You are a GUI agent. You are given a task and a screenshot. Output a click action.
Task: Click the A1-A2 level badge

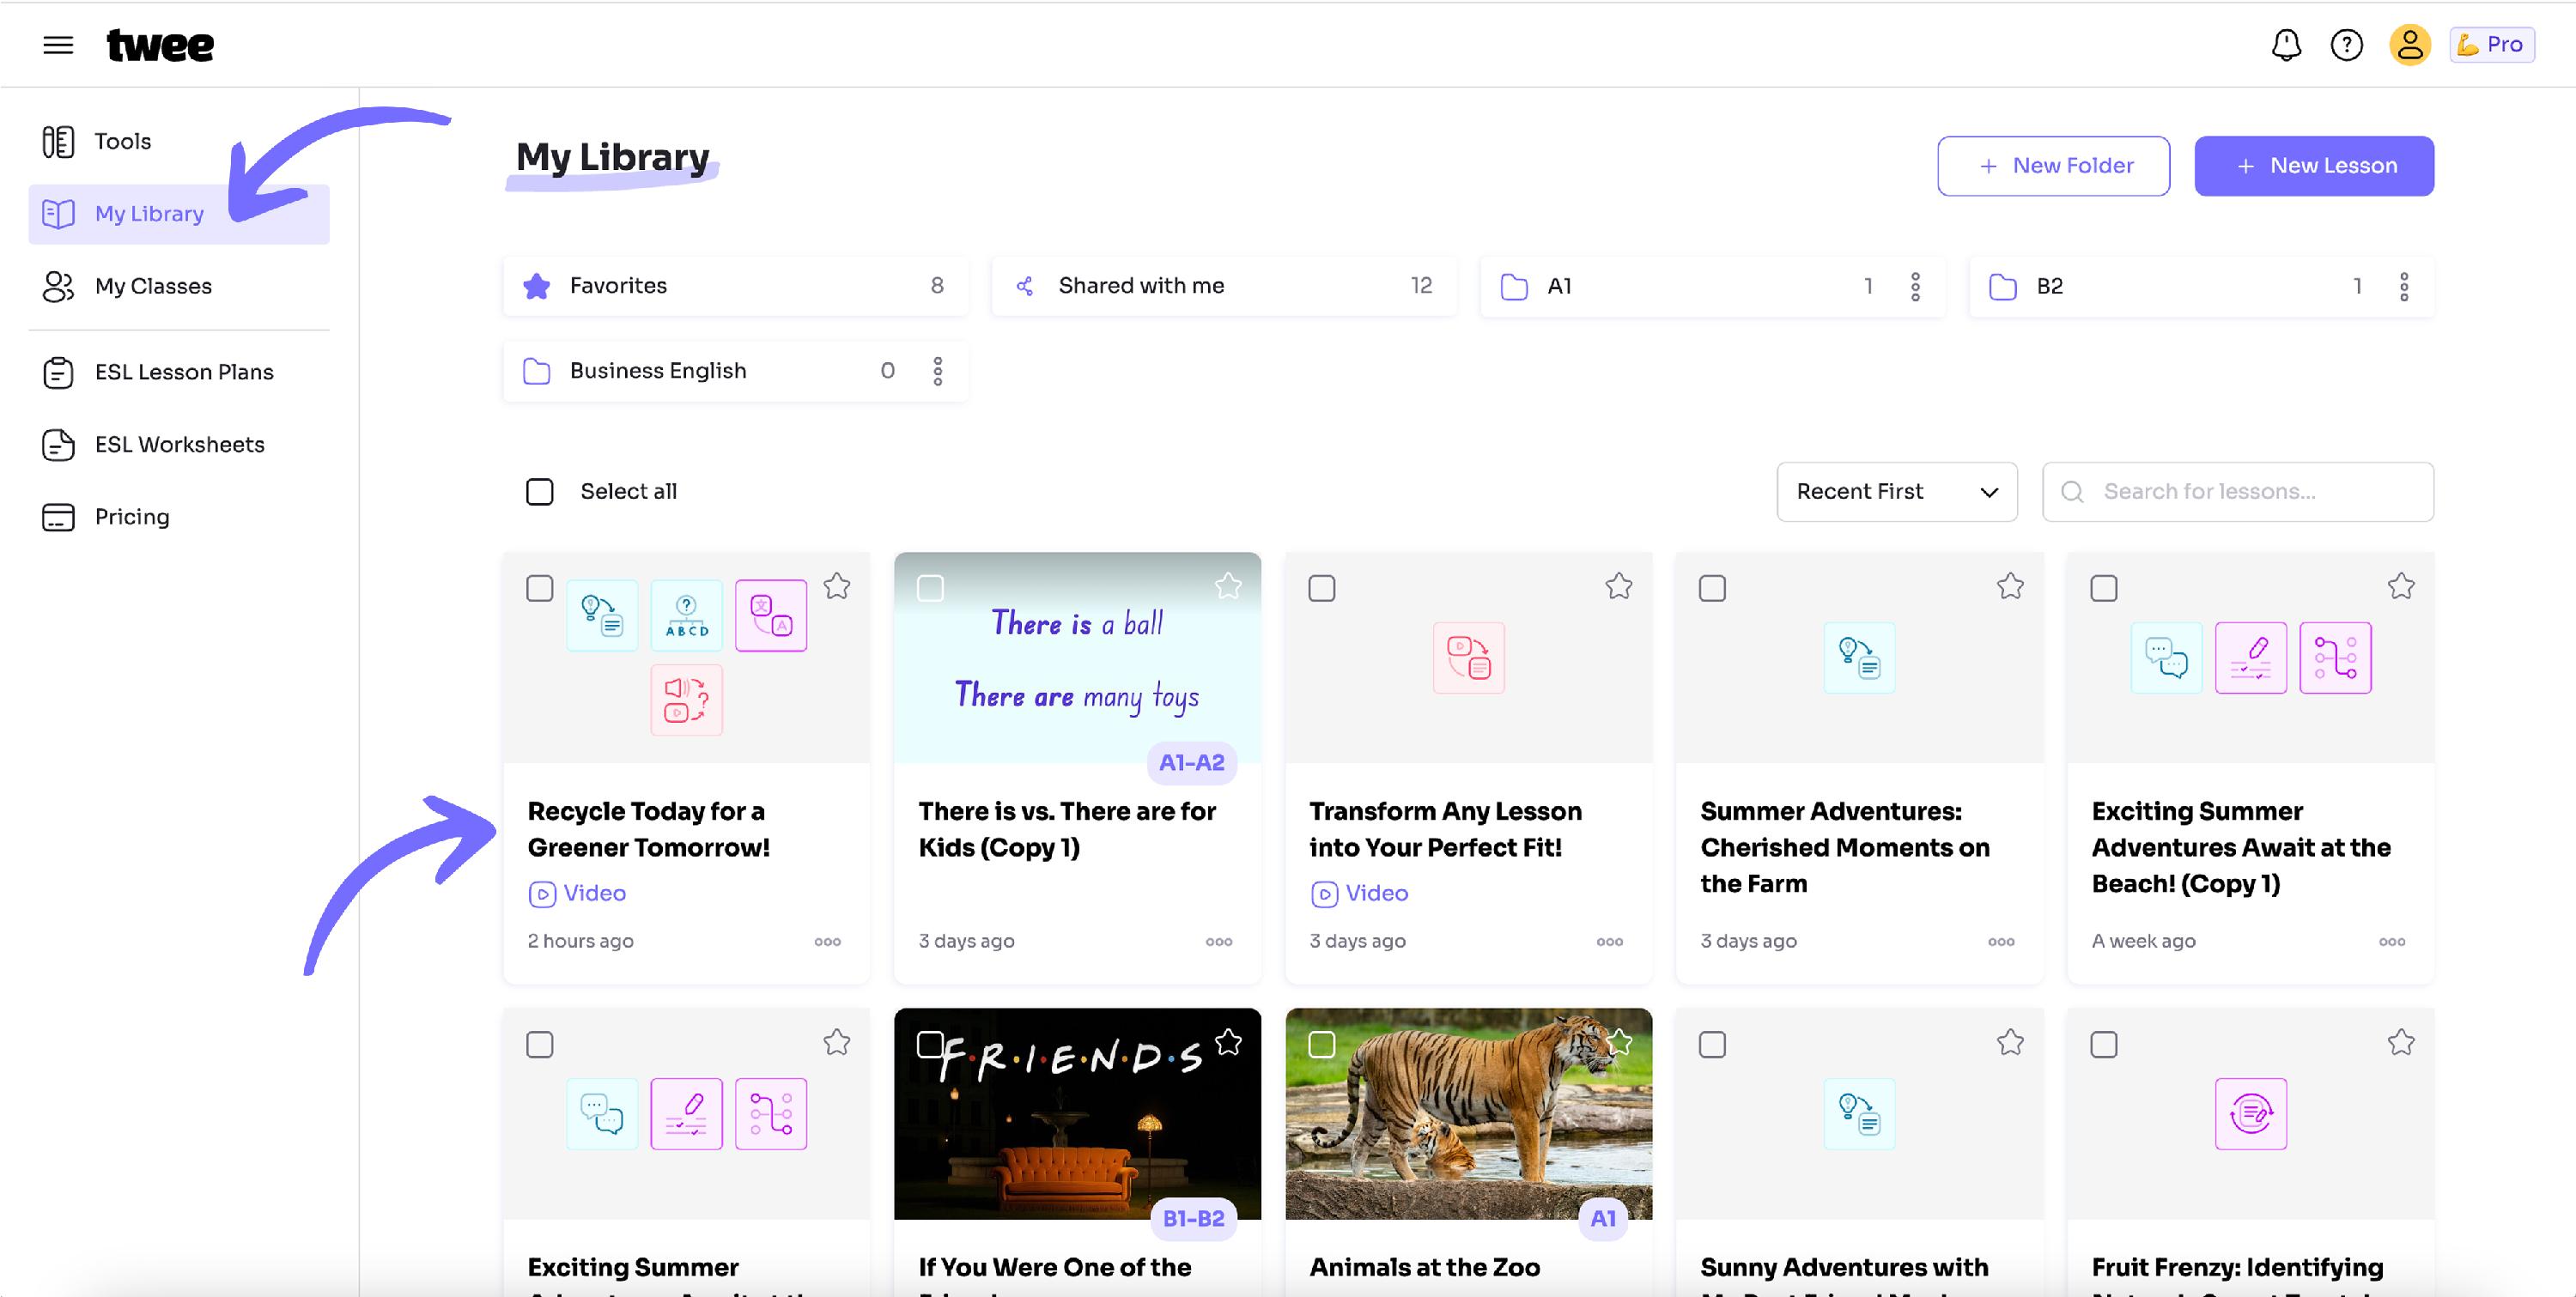point(1191,763)
